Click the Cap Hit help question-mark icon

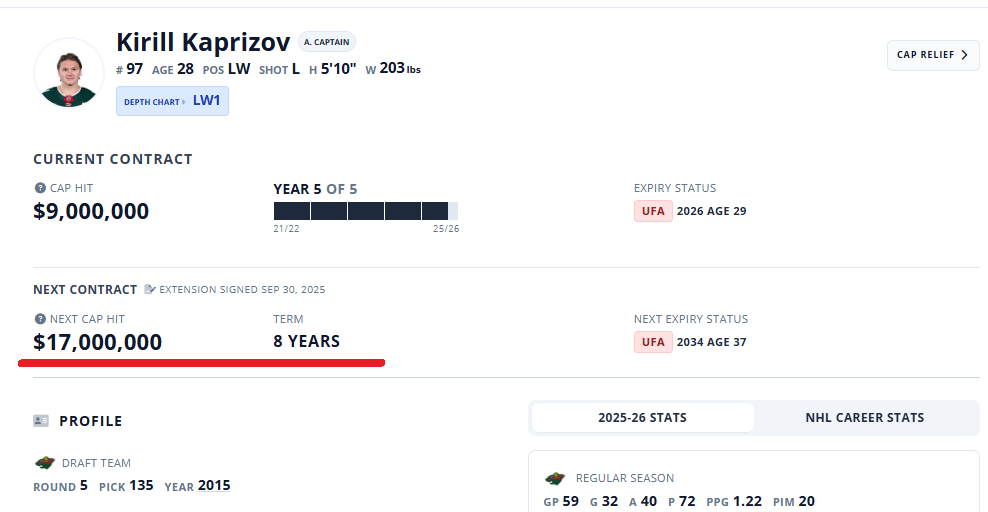(x=40, y=188)
